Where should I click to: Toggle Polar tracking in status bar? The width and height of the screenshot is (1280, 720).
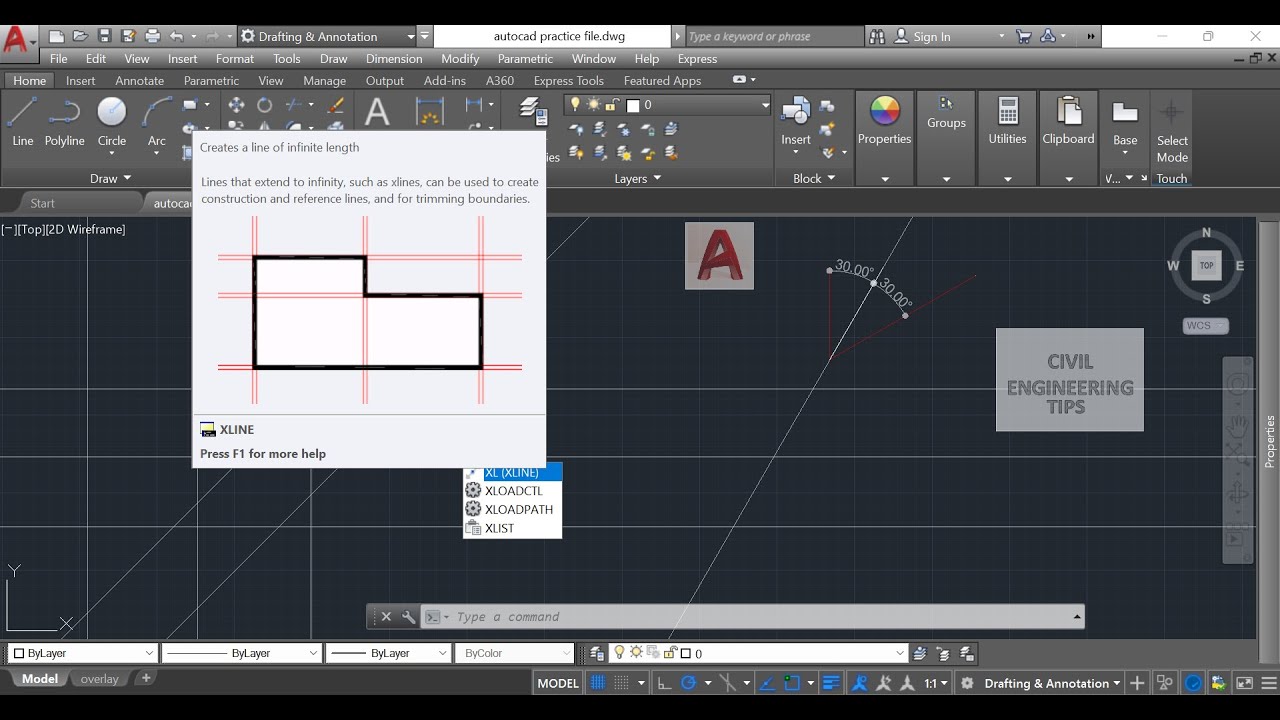click(x=688, y=683)
